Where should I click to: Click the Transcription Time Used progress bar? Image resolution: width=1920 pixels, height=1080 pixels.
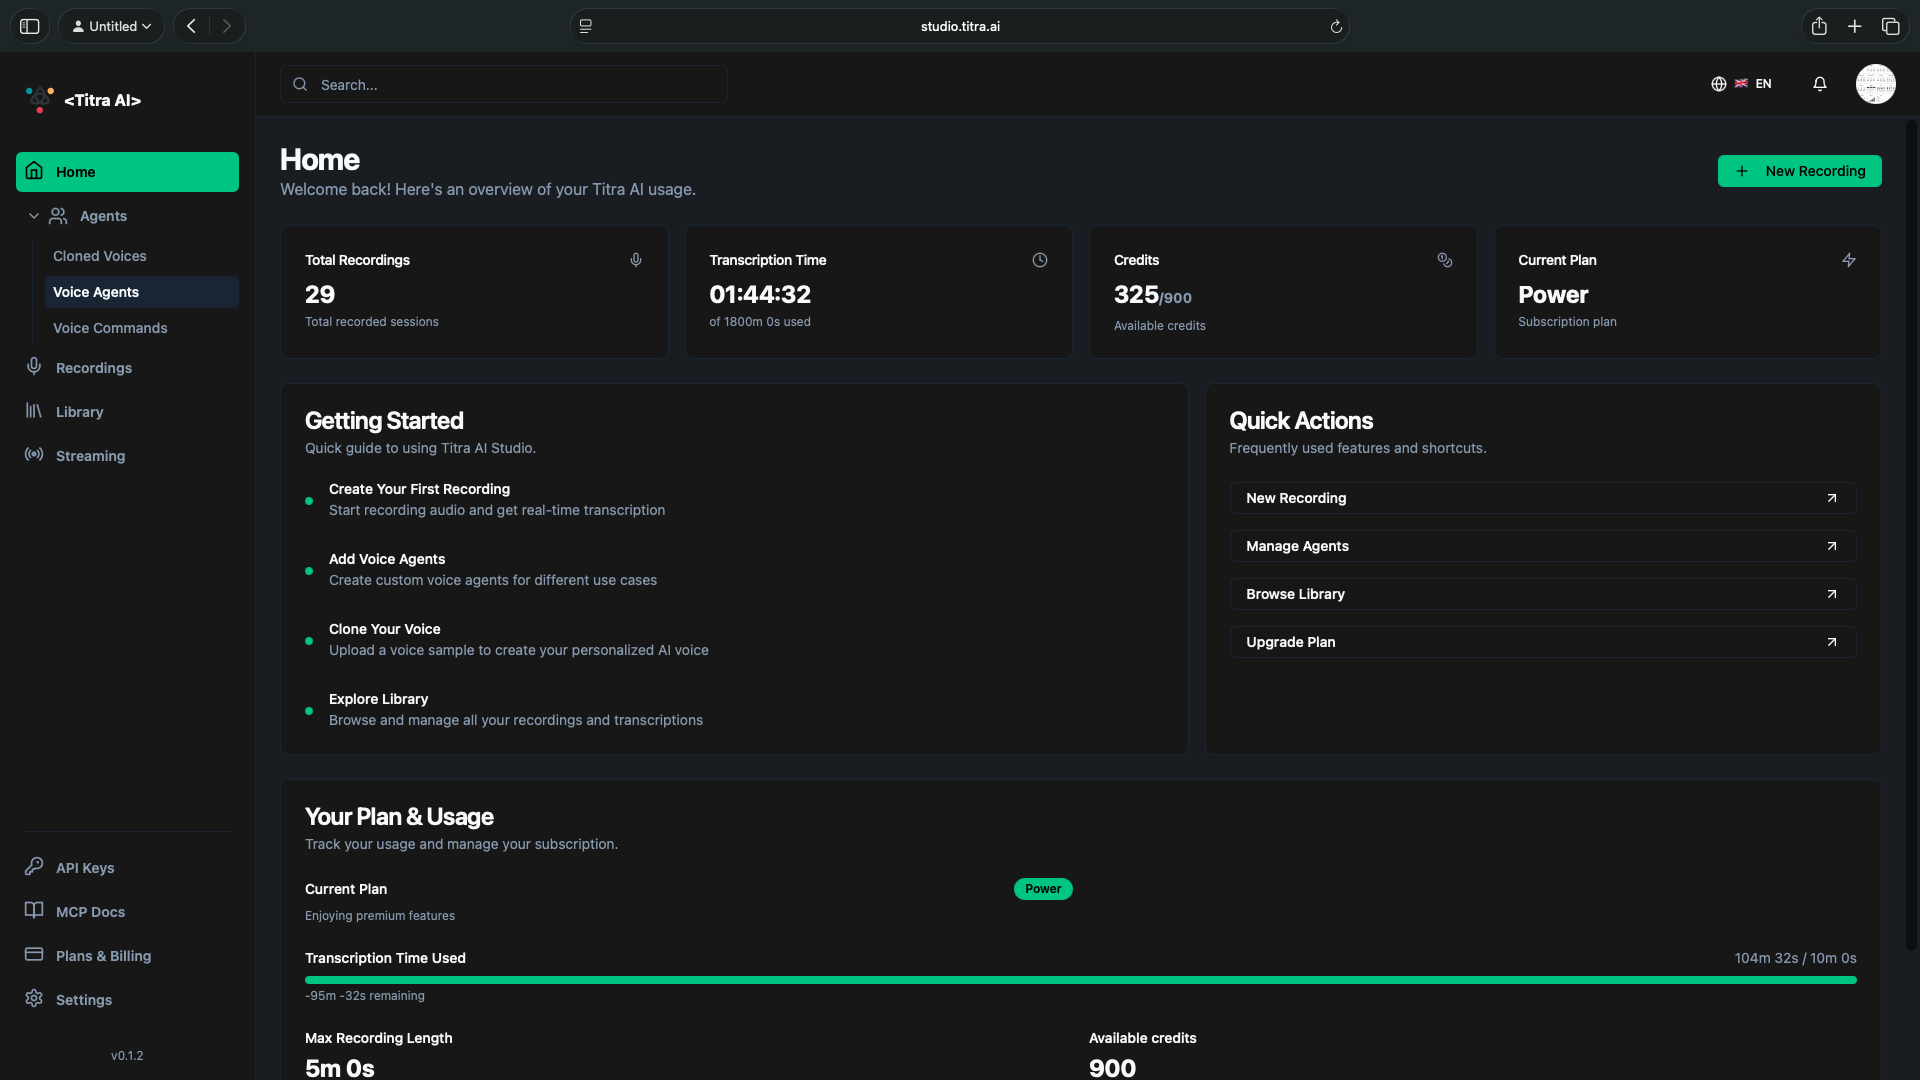pos(1080,980)
